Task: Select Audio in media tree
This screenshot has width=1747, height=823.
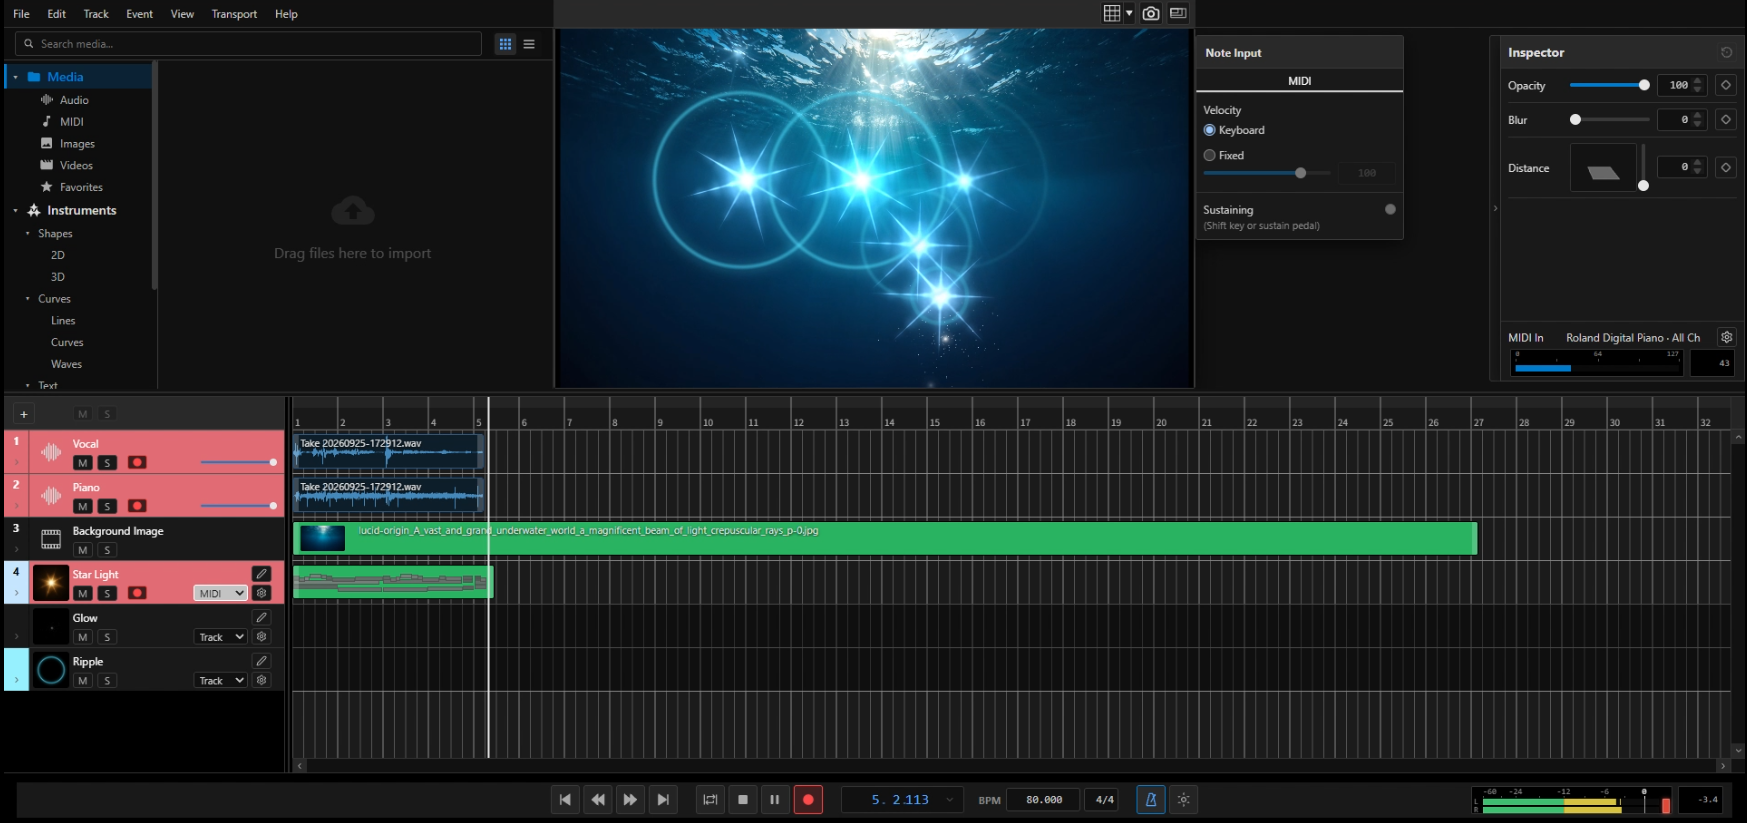Action: tap(74, 100)
